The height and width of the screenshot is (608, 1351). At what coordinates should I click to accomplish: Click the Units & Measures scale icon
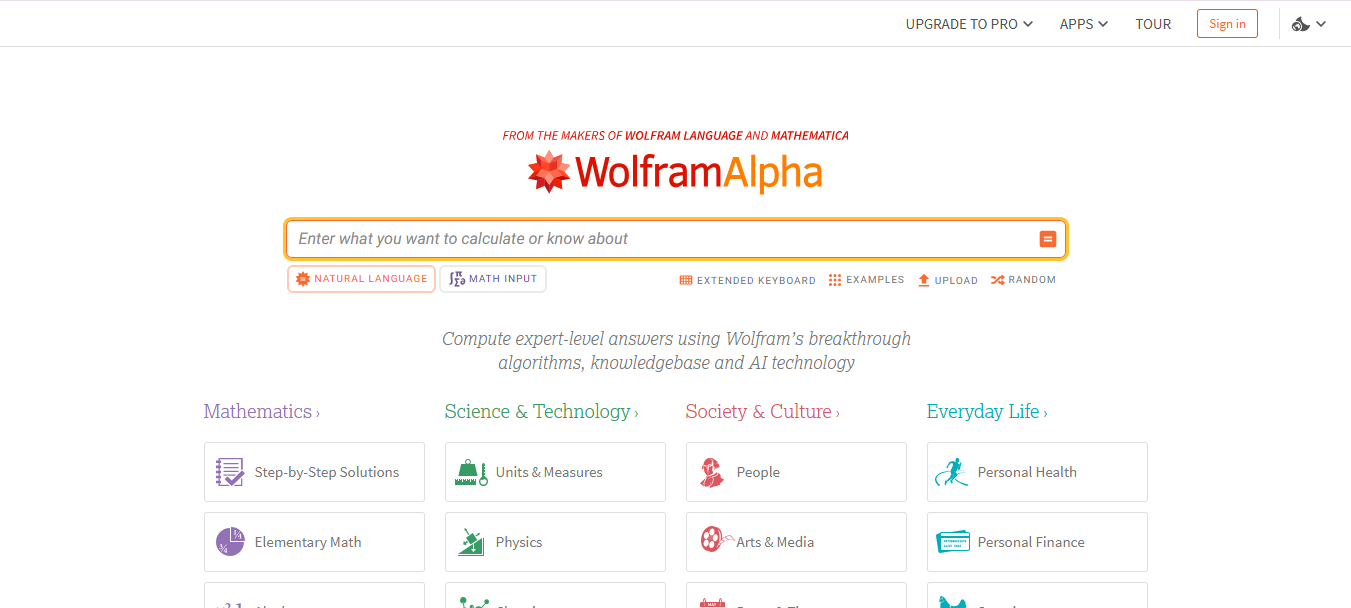click(x=471, y=472)
